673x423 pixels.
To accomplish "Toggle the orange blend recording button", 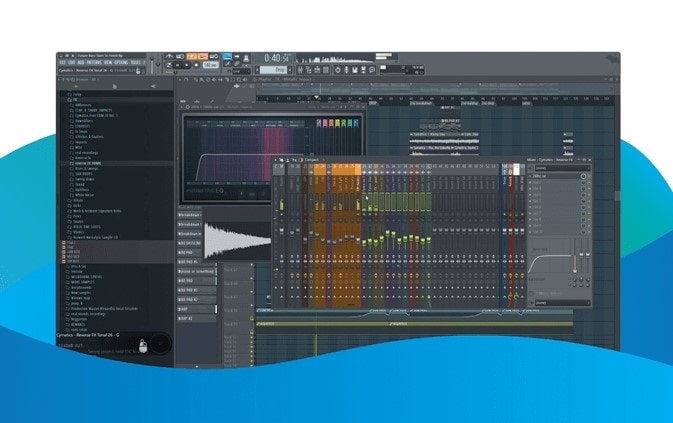I will [204, 56].
